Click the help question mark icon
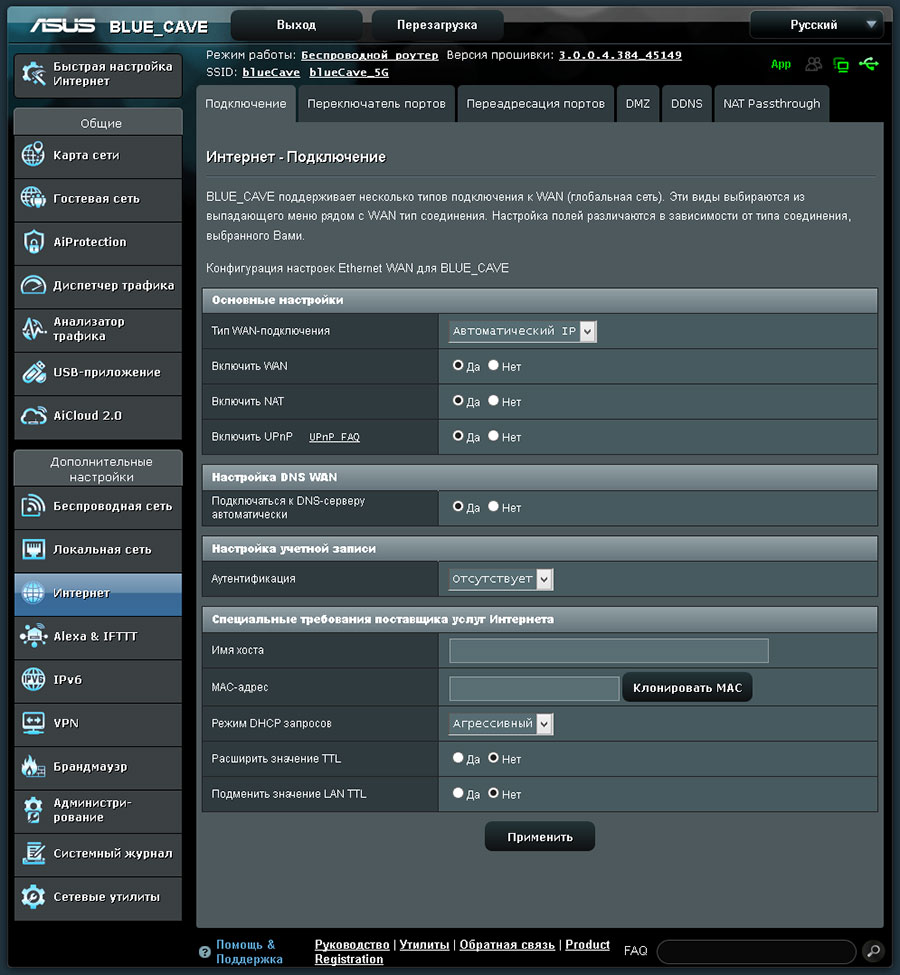 click(x=205, y=952)
